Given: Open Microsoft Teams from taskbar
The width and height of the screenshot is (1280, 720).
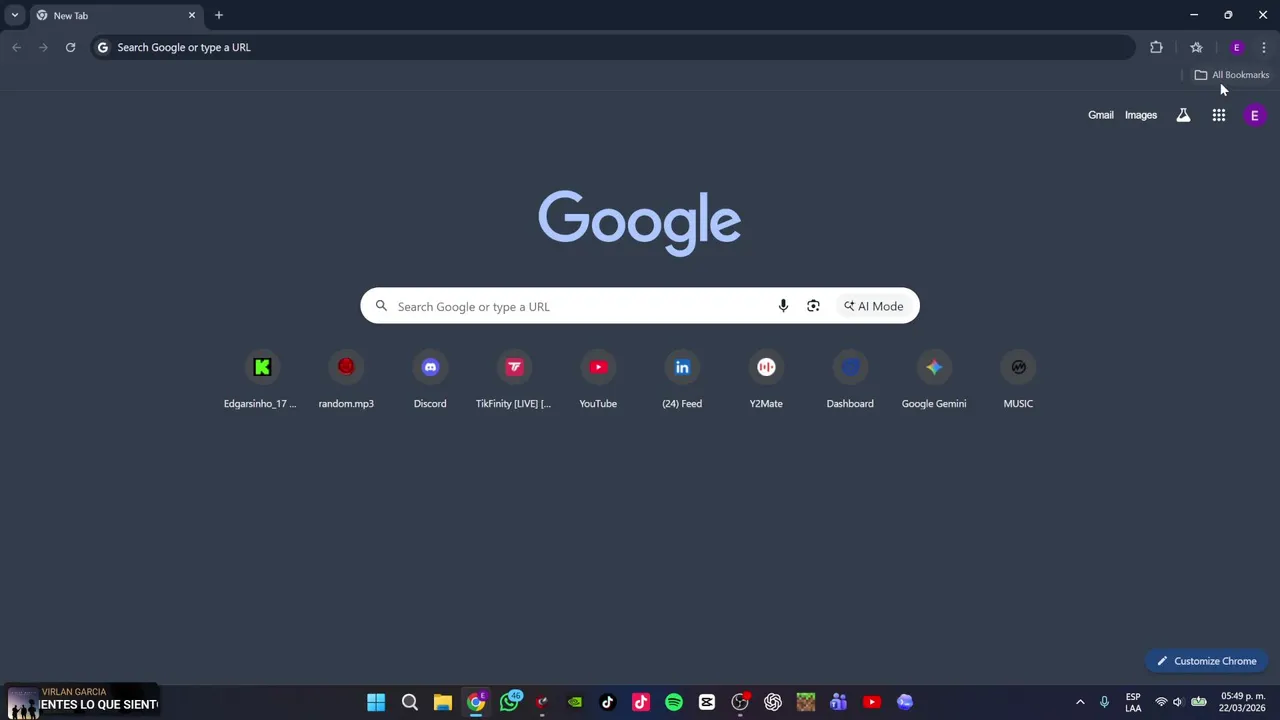Looking at the screenshot, I should [x=839, y=702].
